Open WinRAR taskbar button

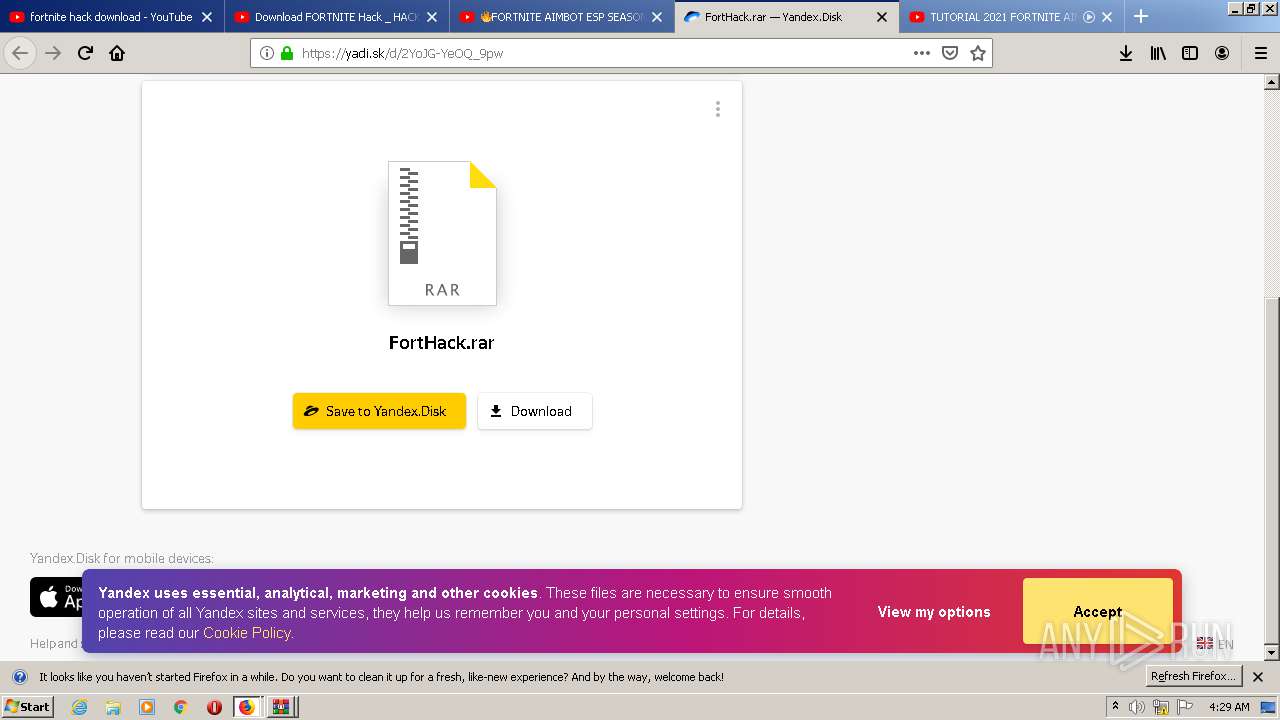click(x=281, y=707)
